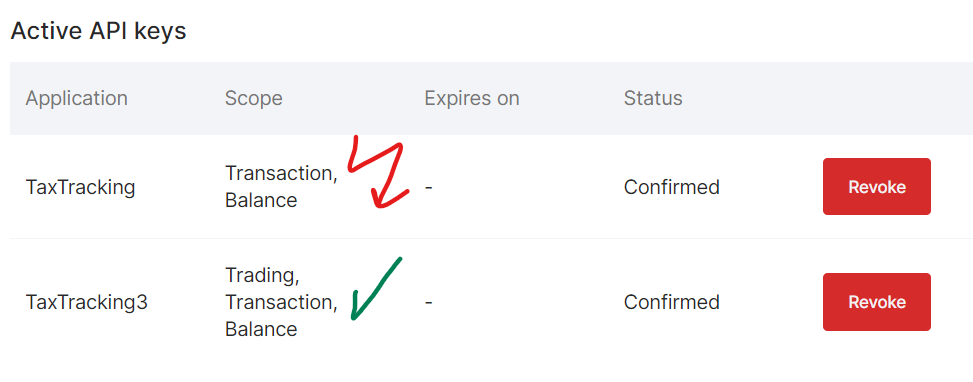973x382 pixels.
Task: Click the green checkmark annotation
Action: (376, 288)
